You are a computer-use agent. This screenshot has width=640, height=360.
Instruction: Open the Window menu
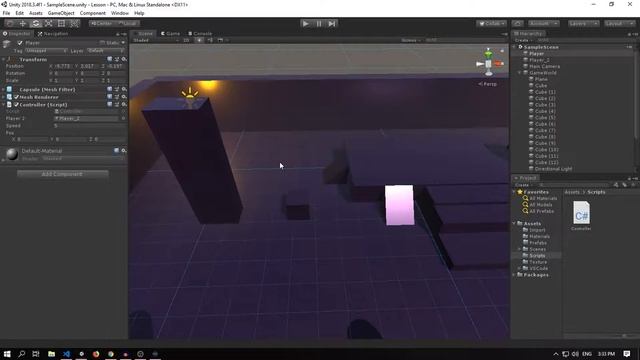click(x=120, y=13)
